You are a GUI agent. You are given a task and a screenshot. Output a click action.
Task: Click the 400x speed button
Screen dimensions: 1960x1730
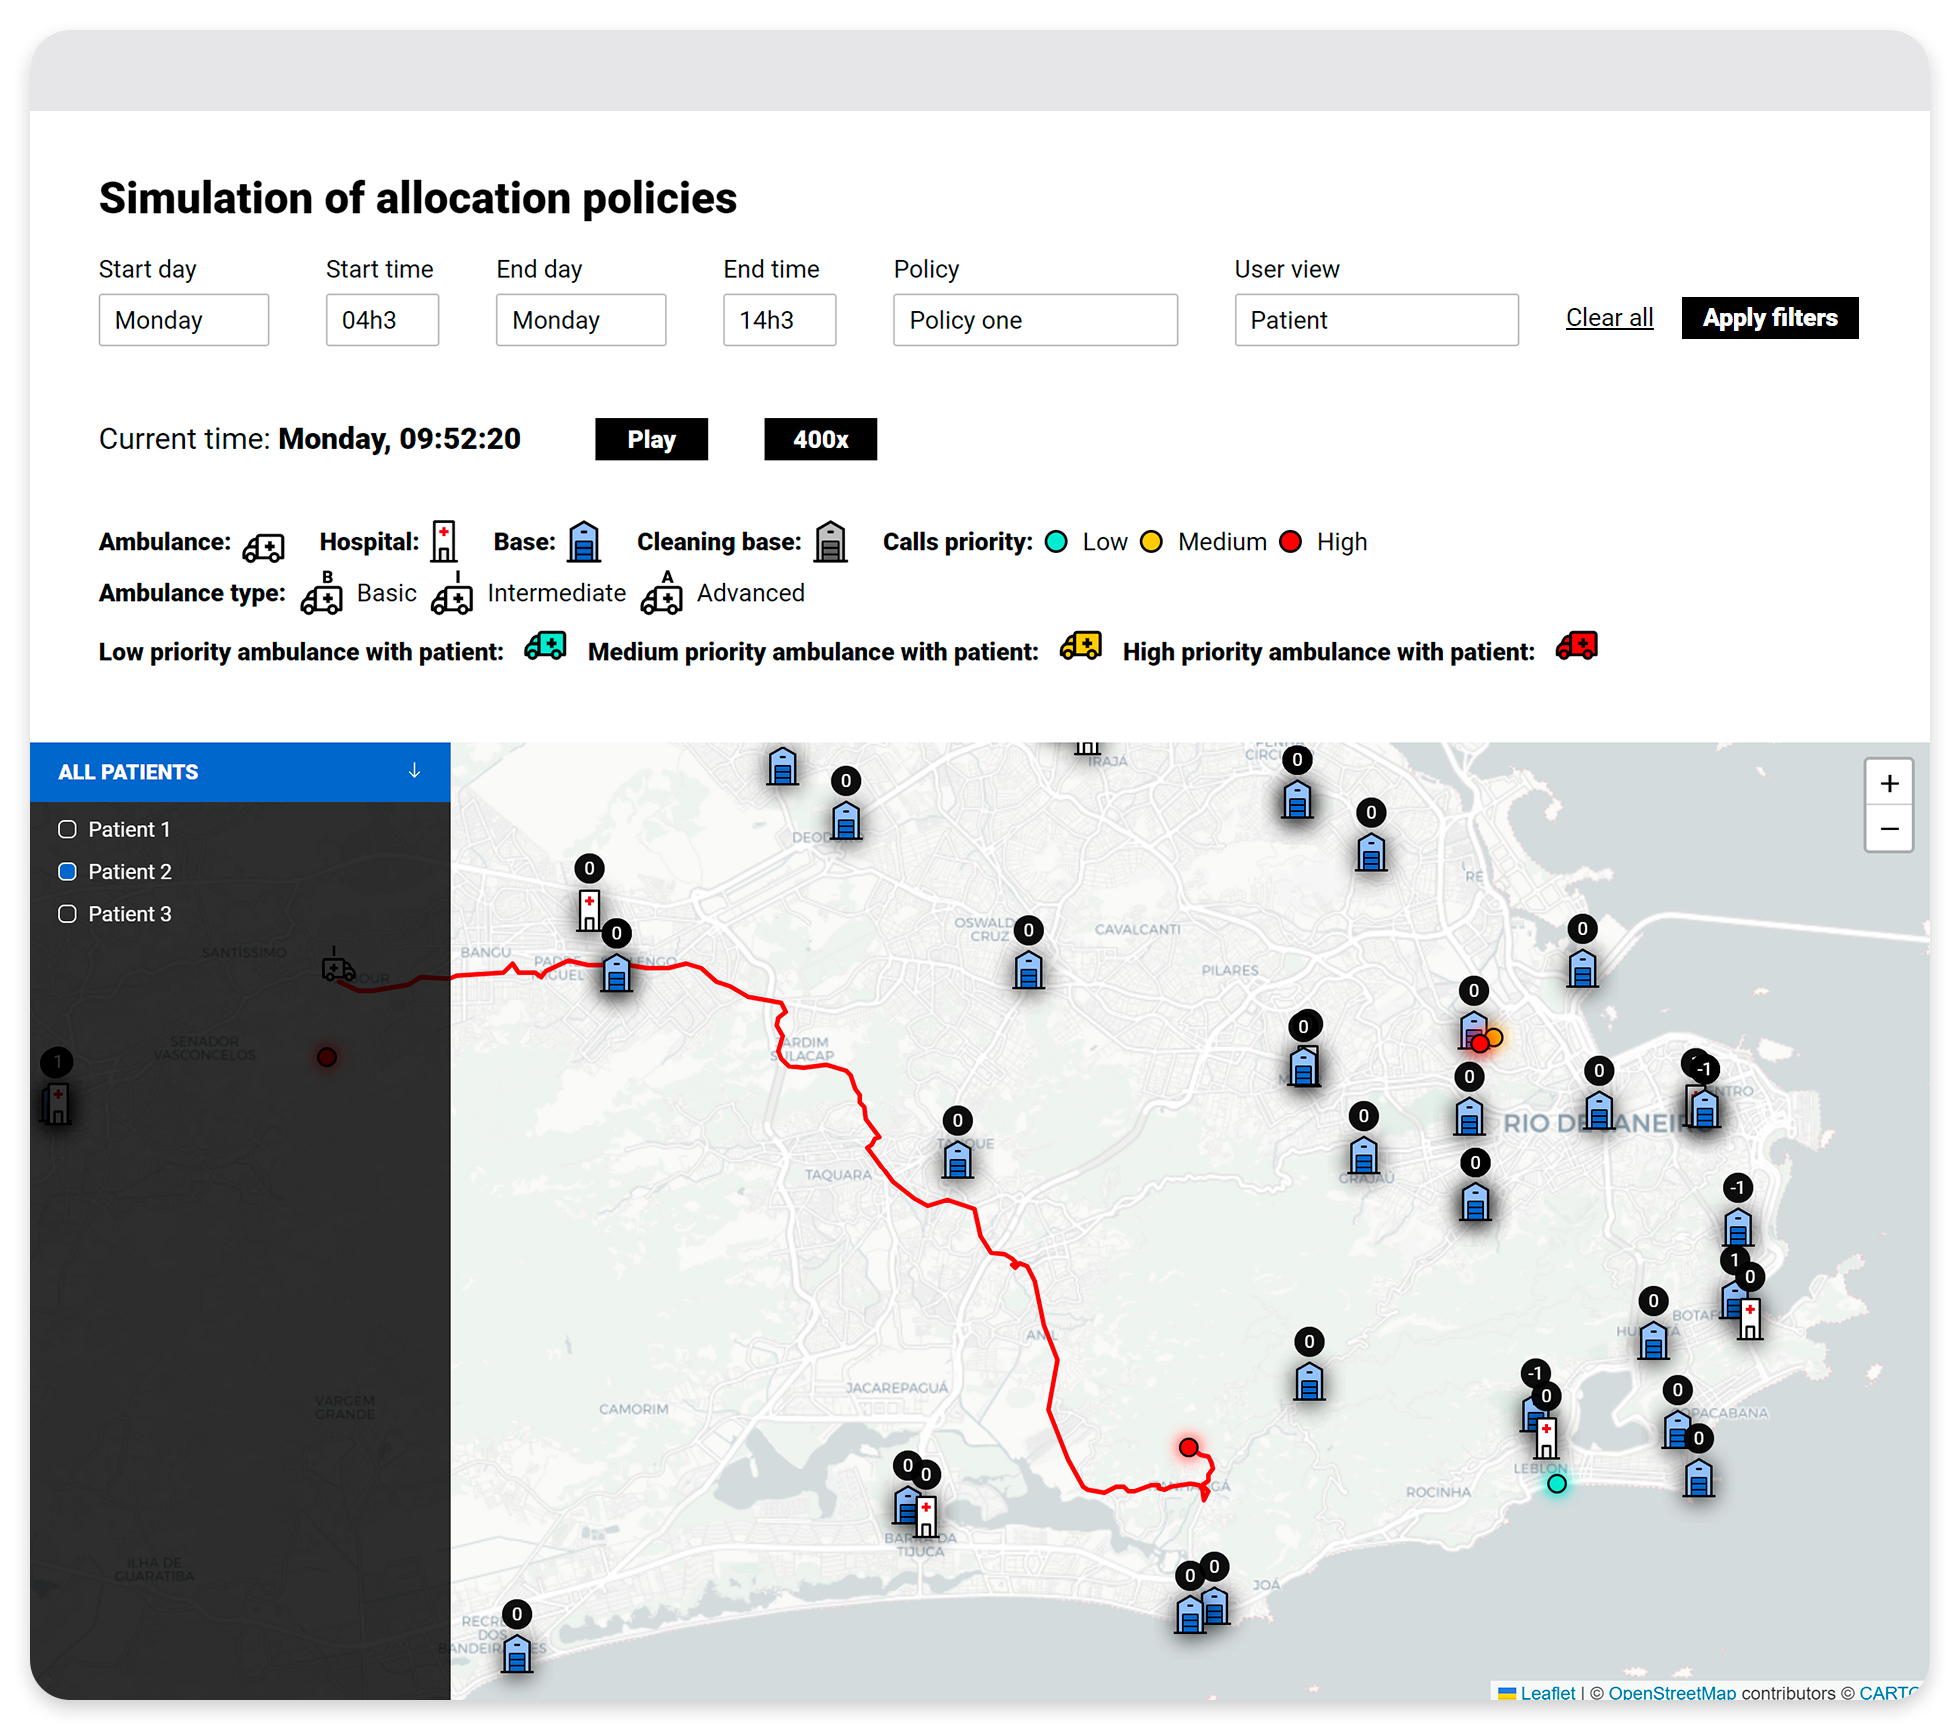[x=819, y=439]
